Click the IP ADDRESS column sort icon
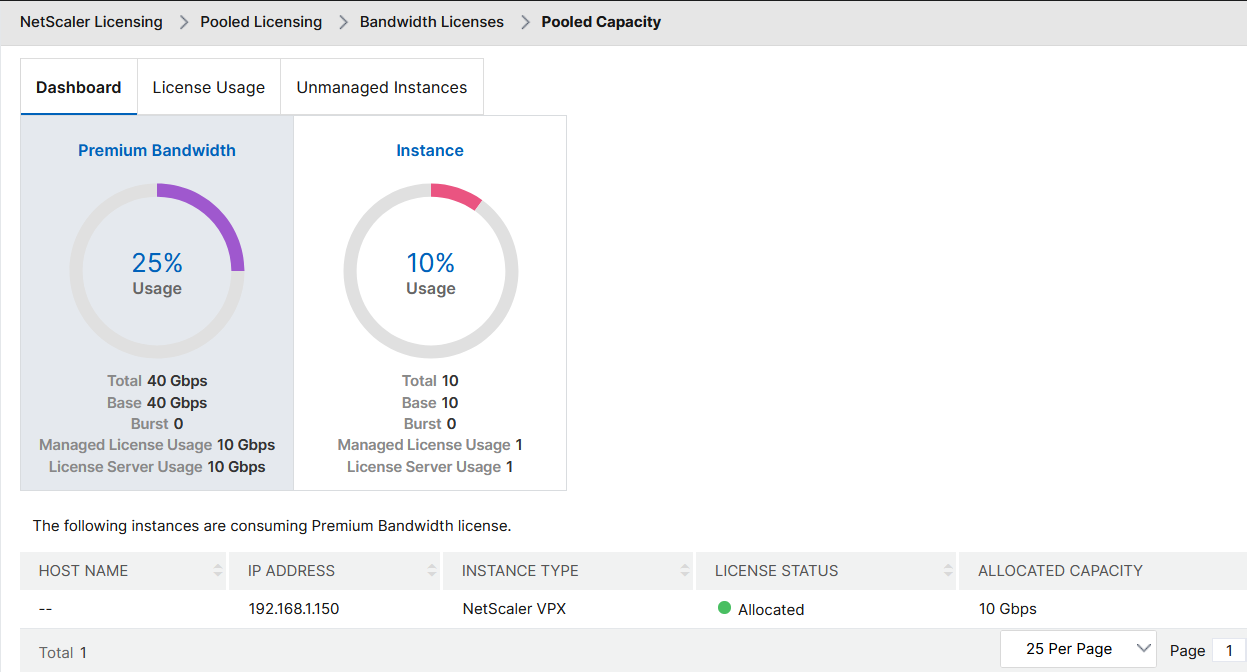The image size is (1247, 672). [x=430, y=570]
